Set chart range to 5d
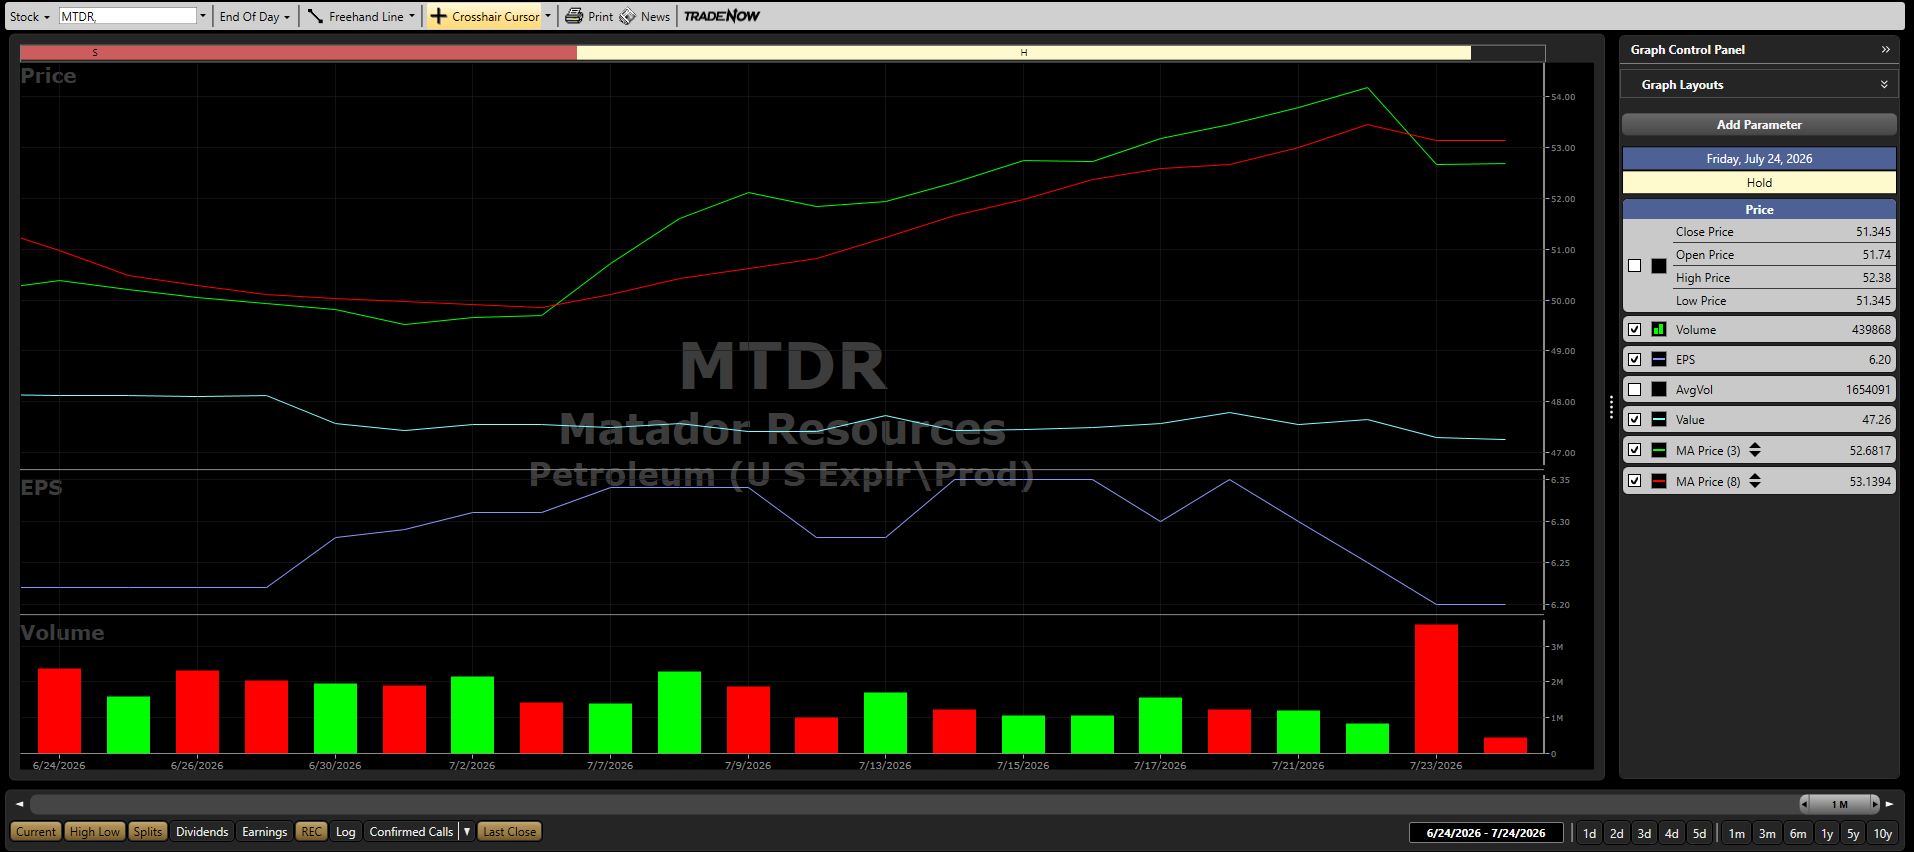This screenshot has height=852, width=1914. tap(1699, 833)
